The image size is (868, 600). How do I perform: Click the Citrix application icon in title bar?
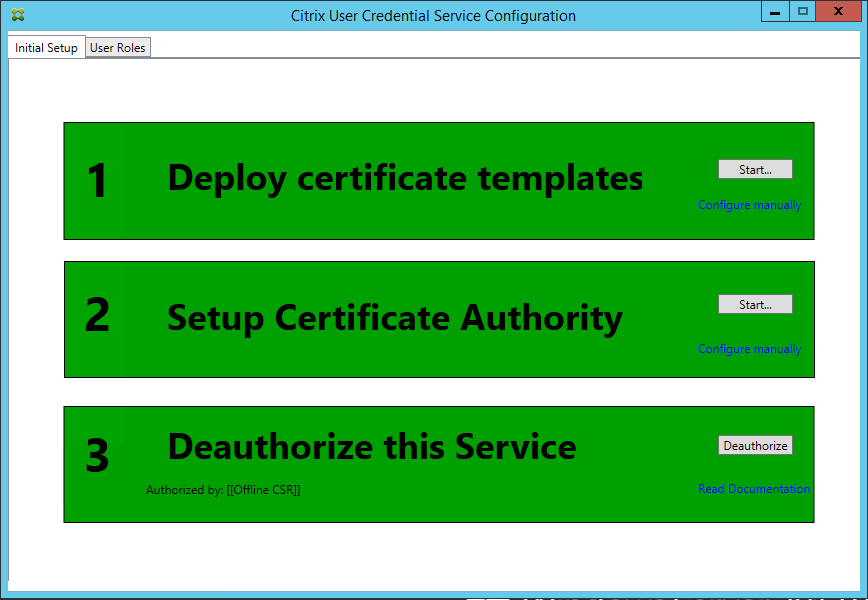15,16
